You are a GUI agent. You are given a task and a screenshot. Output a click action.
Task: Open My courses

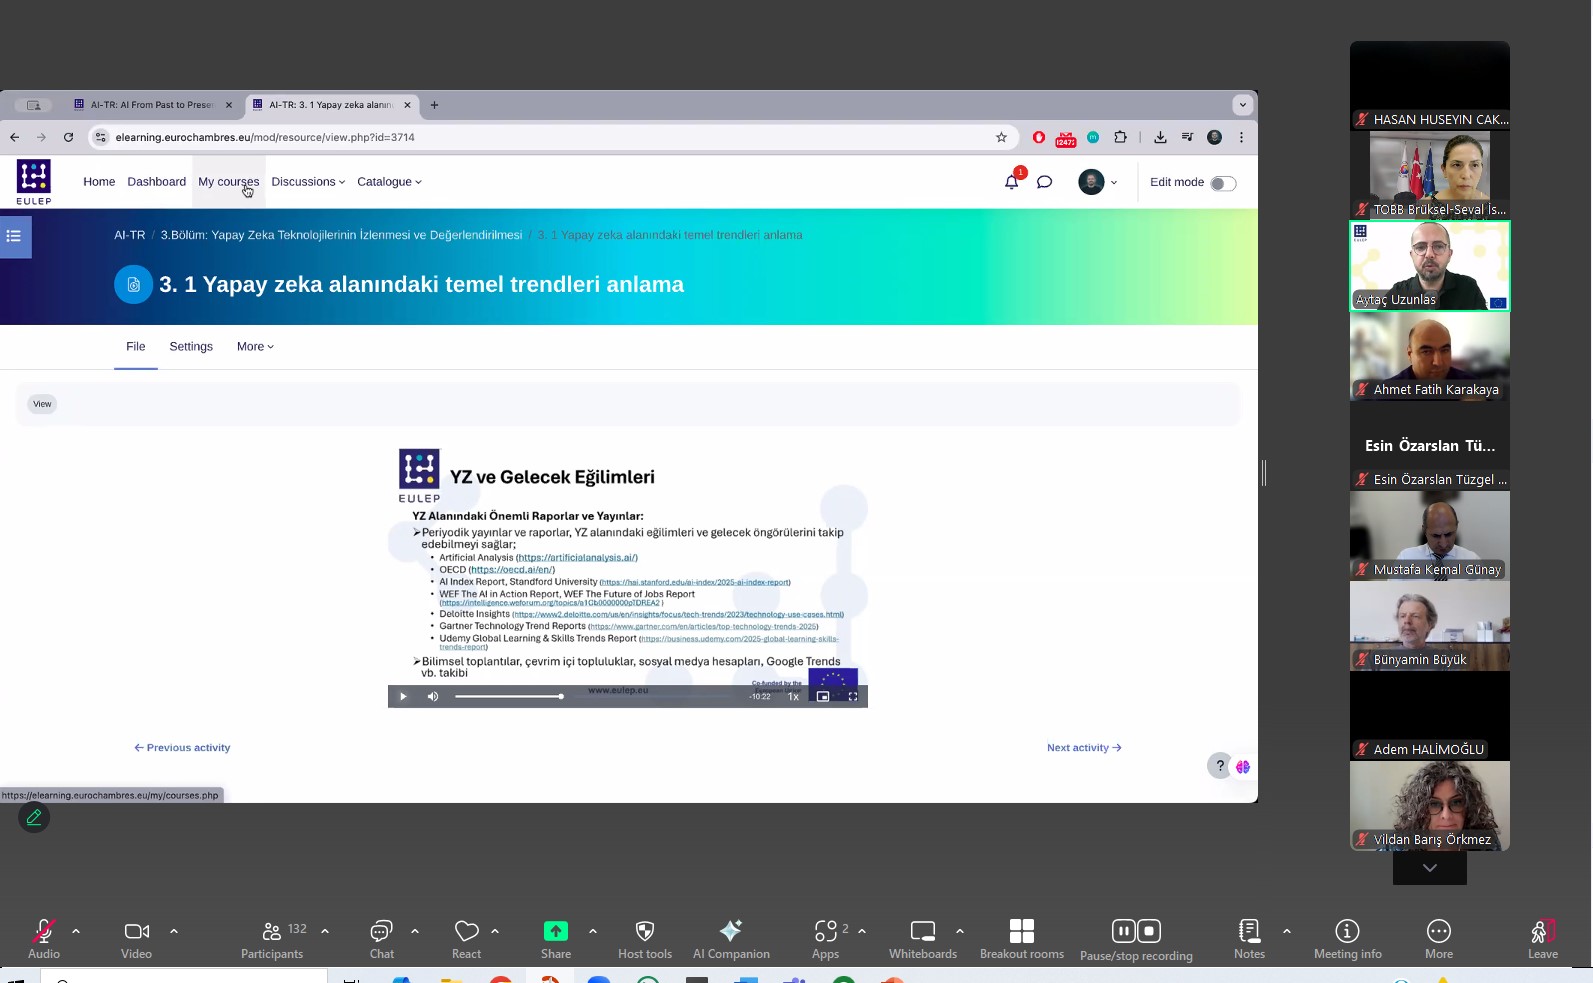[228, 182]
